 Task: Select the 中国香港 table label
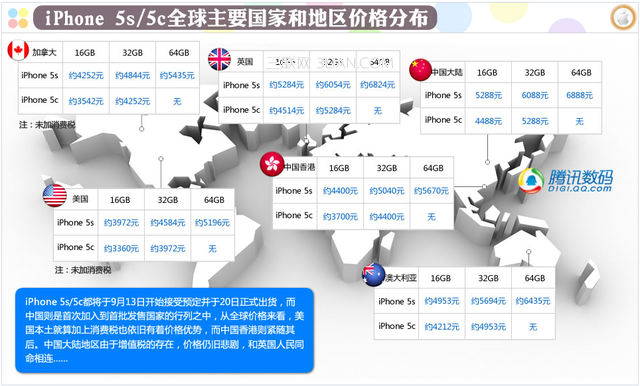300,167
